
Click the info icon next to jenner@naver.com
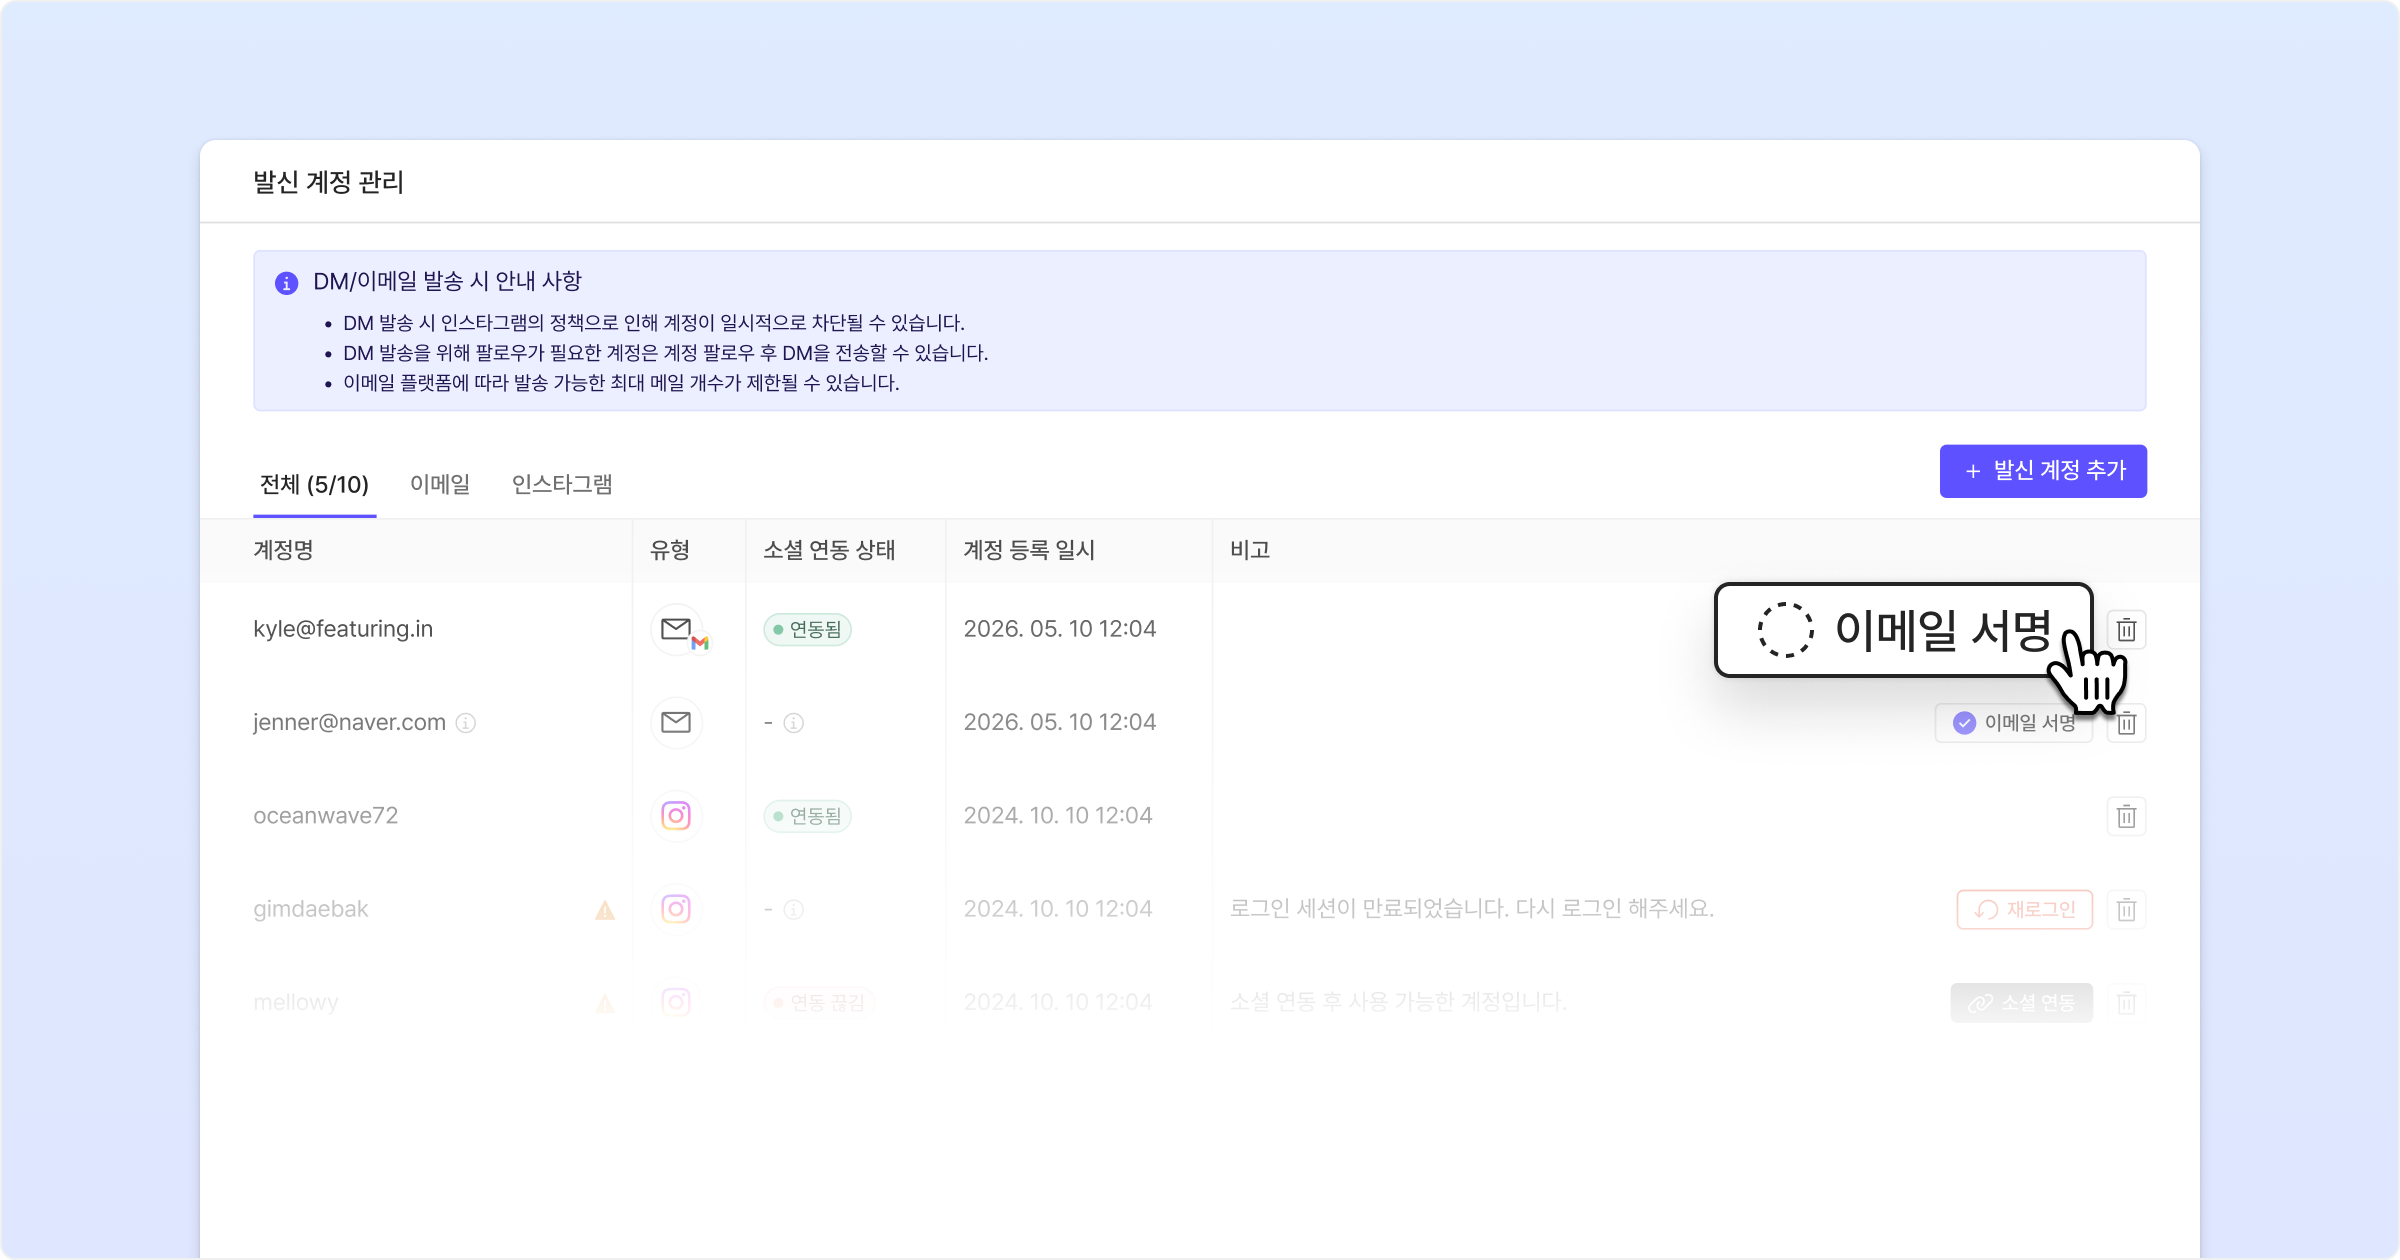[466, 723]
